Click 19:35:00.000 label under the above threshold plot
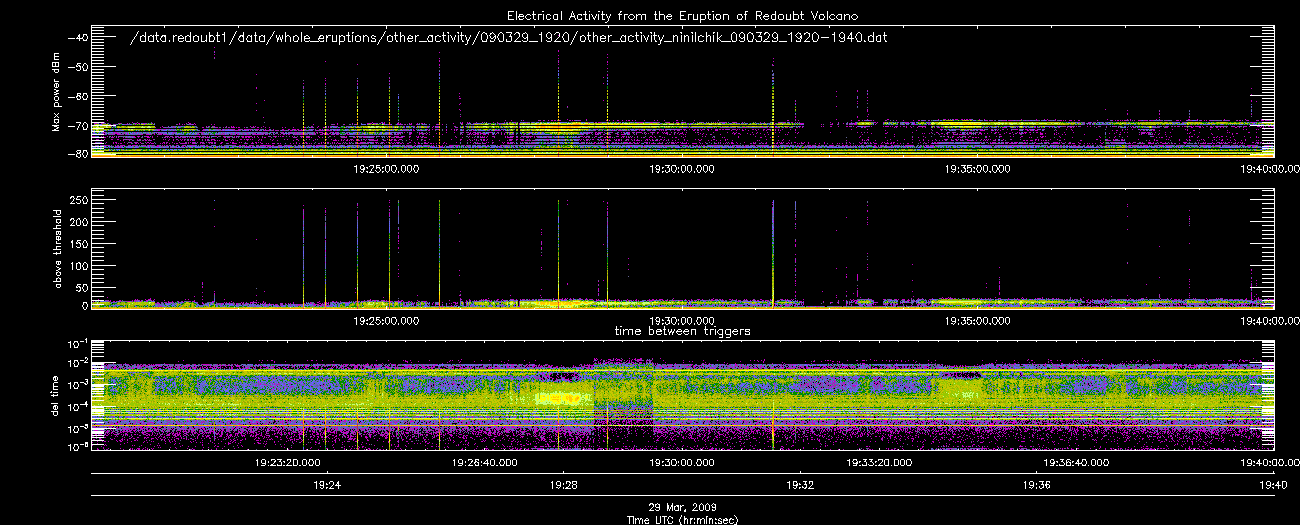Screen dimensions: 1300x525 pos(977,321)
